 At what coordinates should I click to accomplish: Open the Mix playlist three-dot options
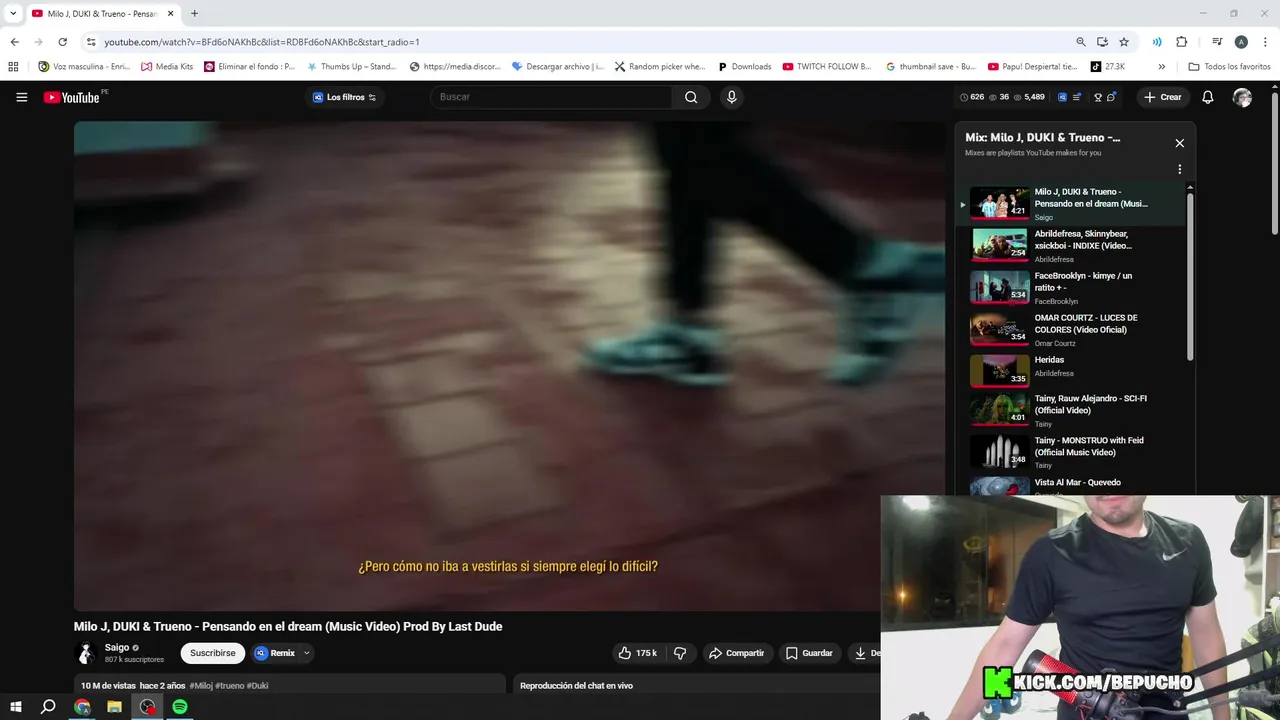coord(1180,169)
